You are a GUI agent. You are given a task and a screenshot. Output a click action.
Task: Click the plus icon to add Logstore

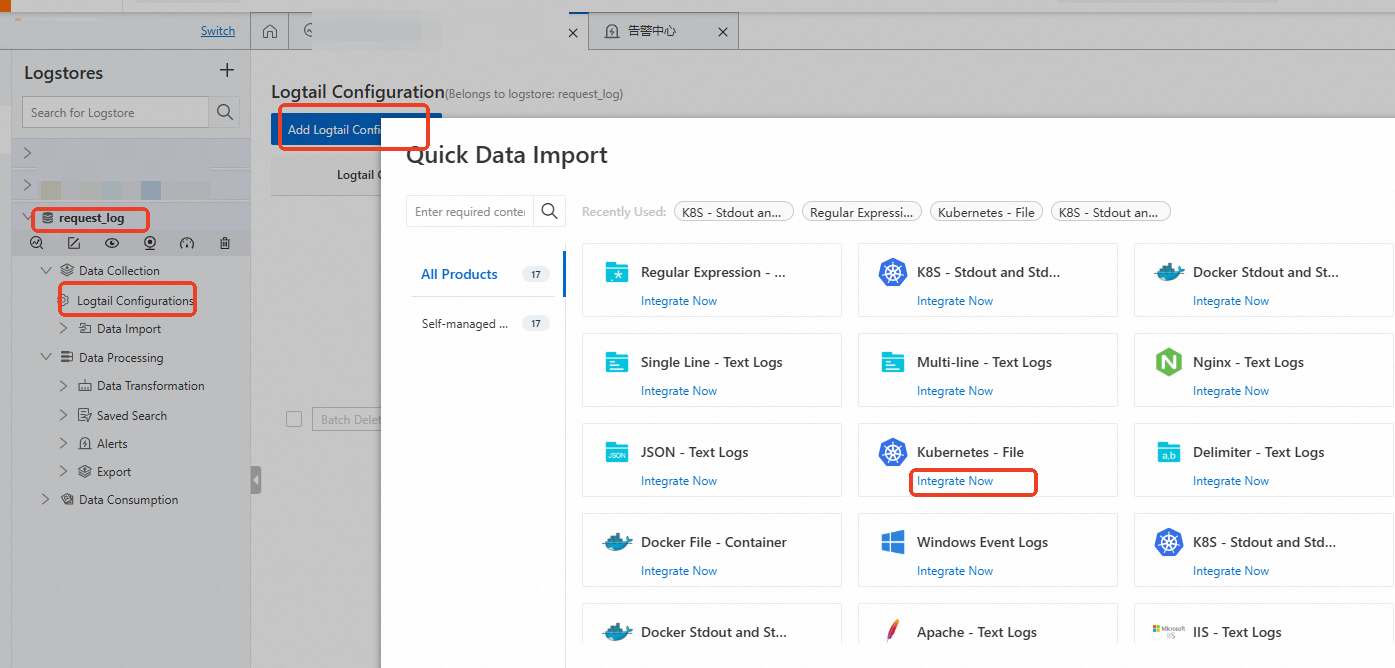pos(227,71)
